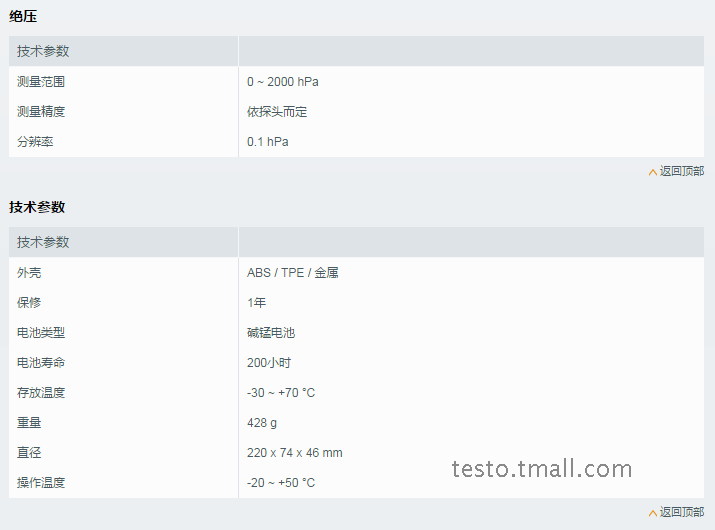This screenshot has height=530, width=715.
Task: Click the ABS / TPE / 金属 value
Action: [x=293, y=273]
